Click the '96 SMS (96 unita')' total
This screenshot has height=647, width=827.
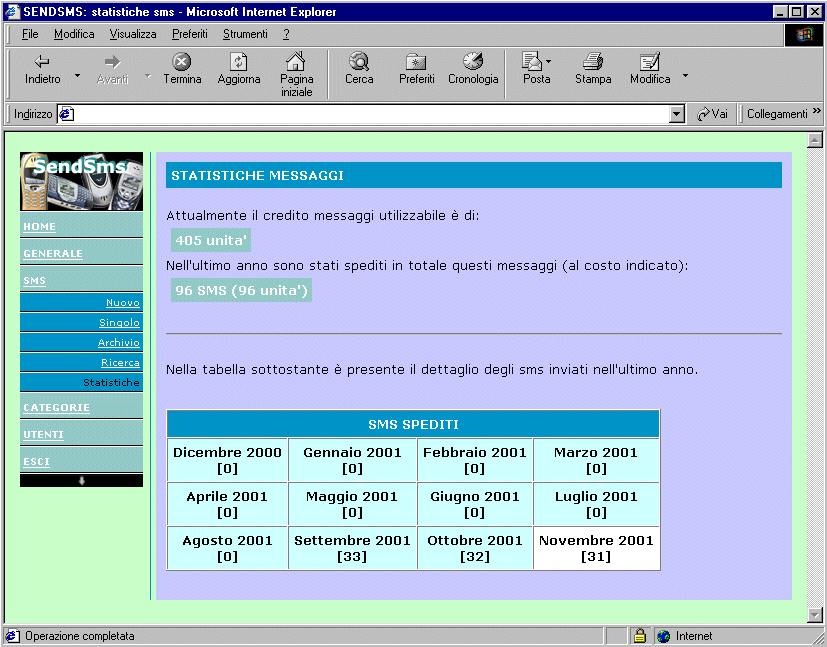point(241,291)
